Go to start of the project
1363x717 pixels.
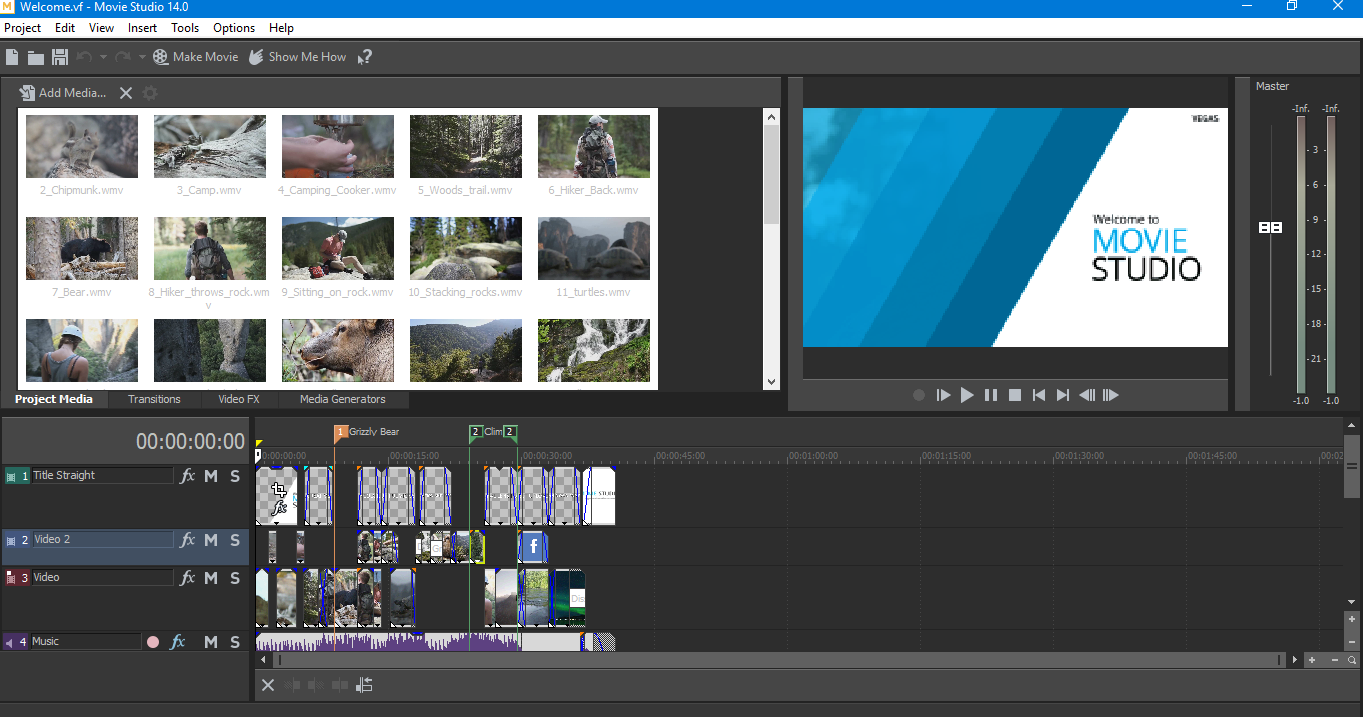pos(1039,395)
